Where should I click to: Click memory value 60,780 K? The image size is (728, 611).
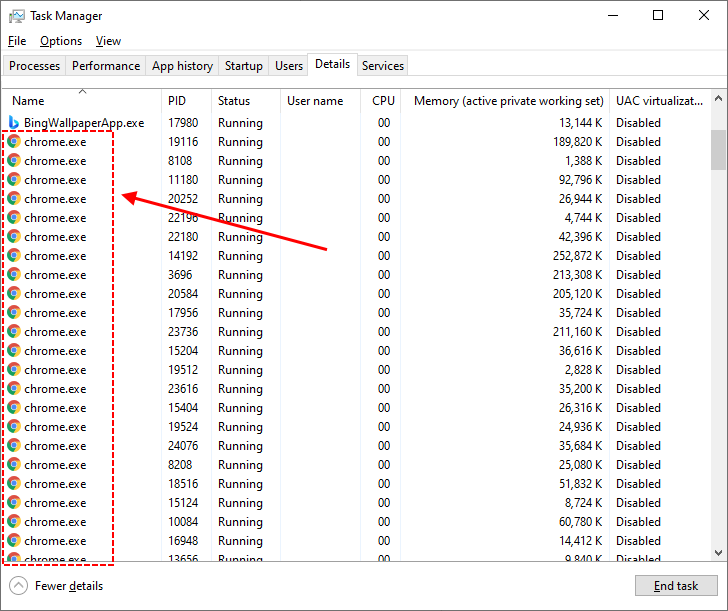pos(580,522)
